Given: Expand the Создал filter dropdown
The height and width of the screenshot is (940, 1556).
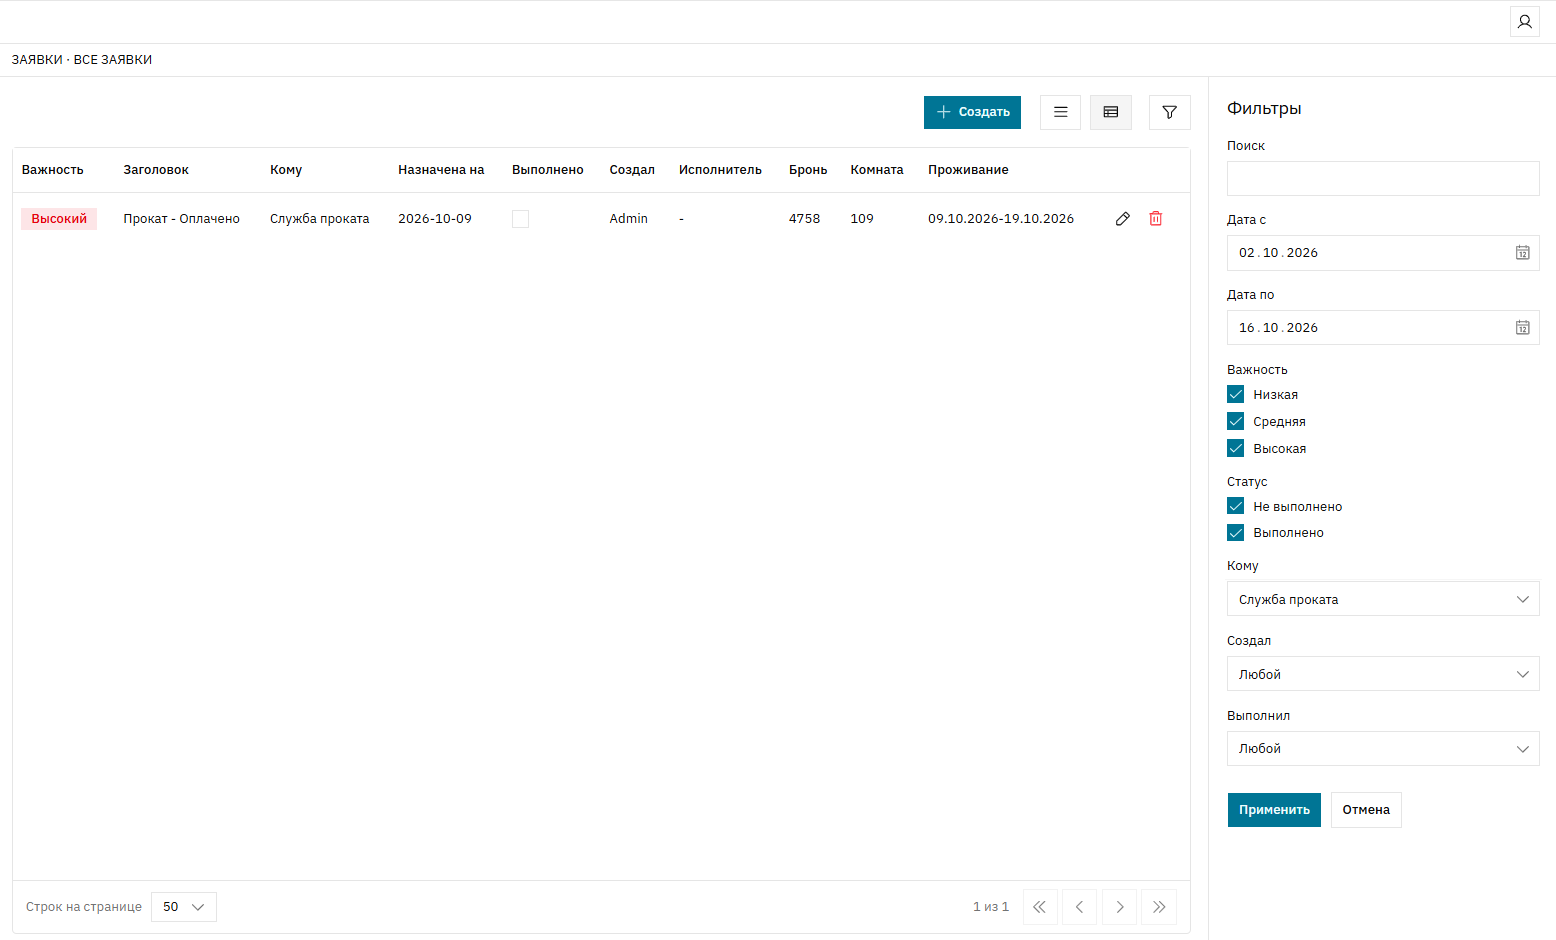Looking at the screenshot, I should point(1383,674).
